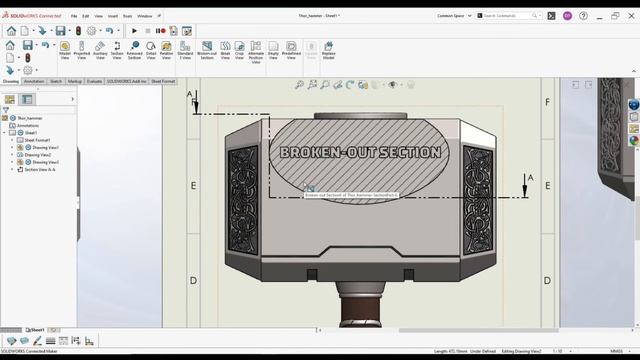The height and width of the screenshot is (360, 640).
Task: Click the Search Commands field
Action: click(509, 16)
